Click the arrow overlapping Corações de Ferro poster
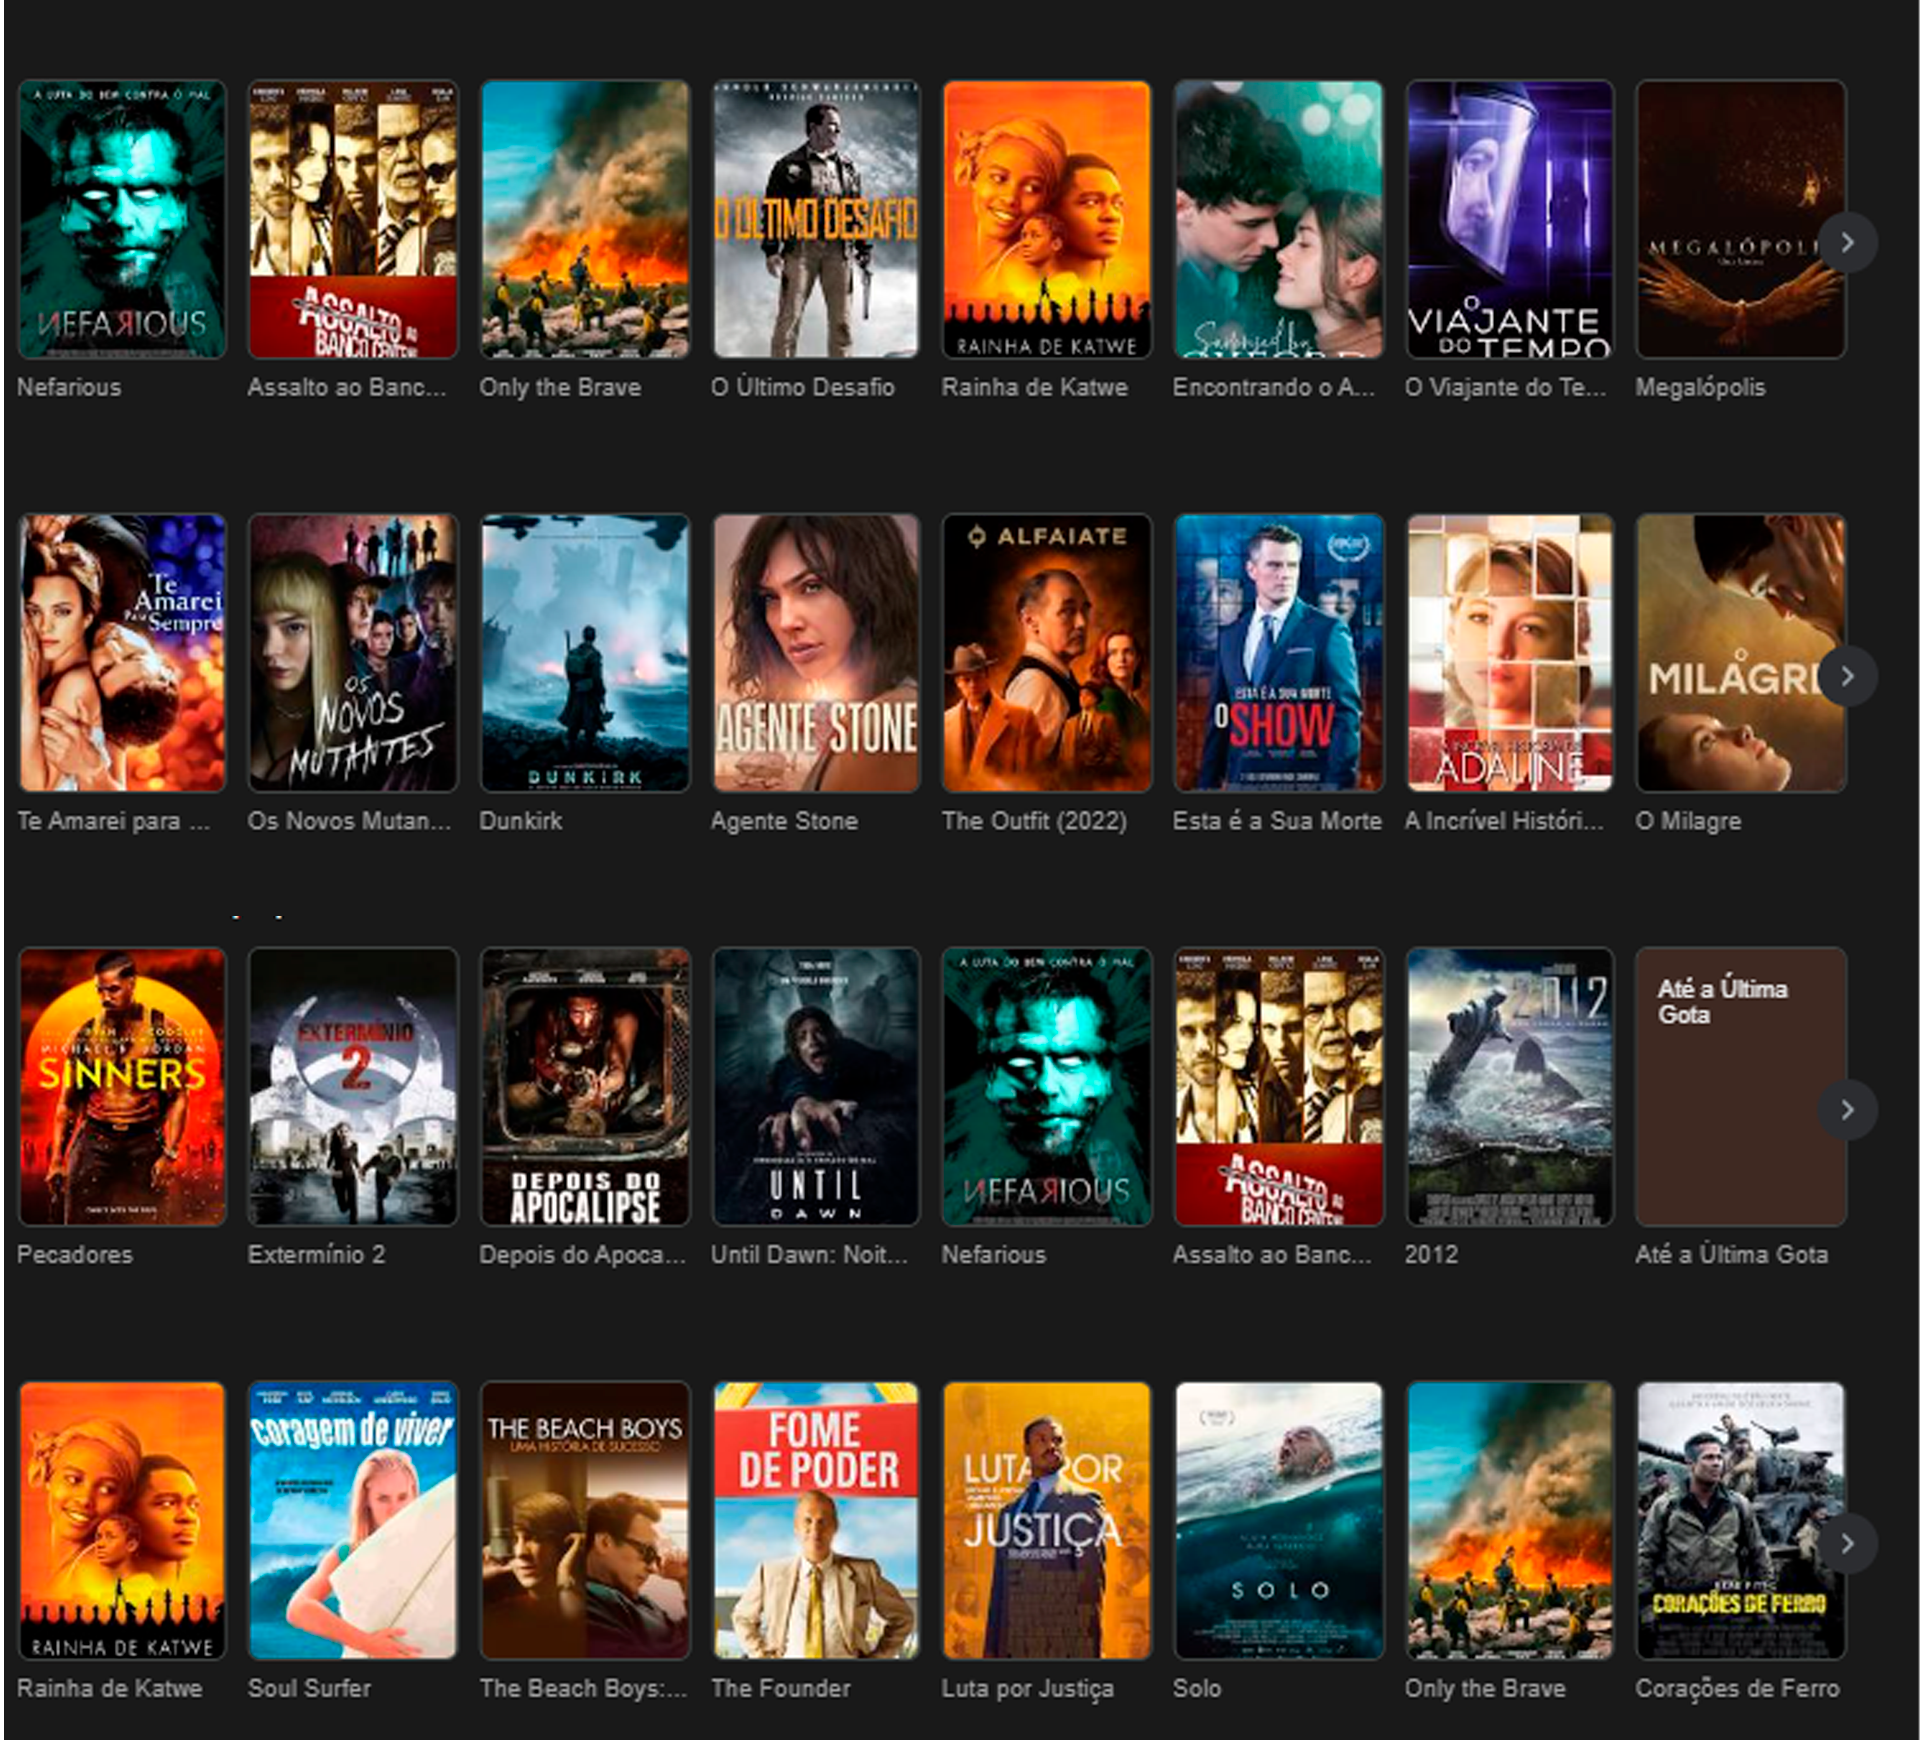1920x1740 pixels. [1847, 1544]
